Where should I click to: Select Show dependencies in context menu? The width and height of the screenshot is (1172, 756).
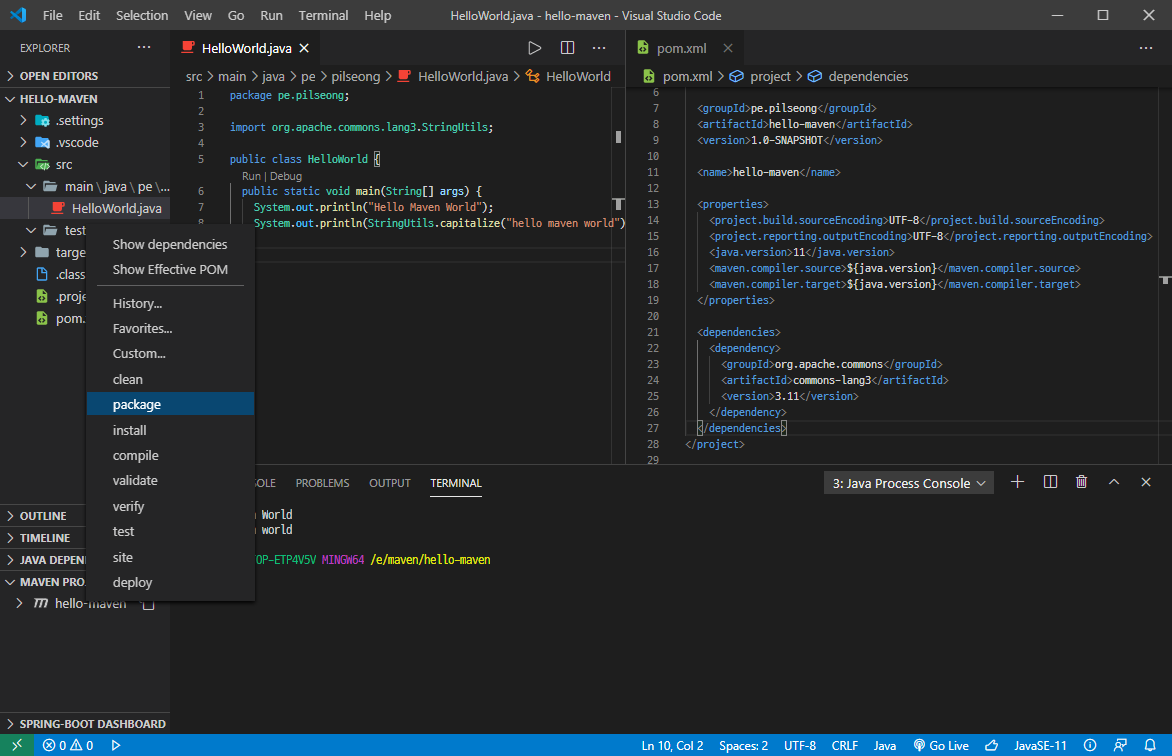click(170, 245)
